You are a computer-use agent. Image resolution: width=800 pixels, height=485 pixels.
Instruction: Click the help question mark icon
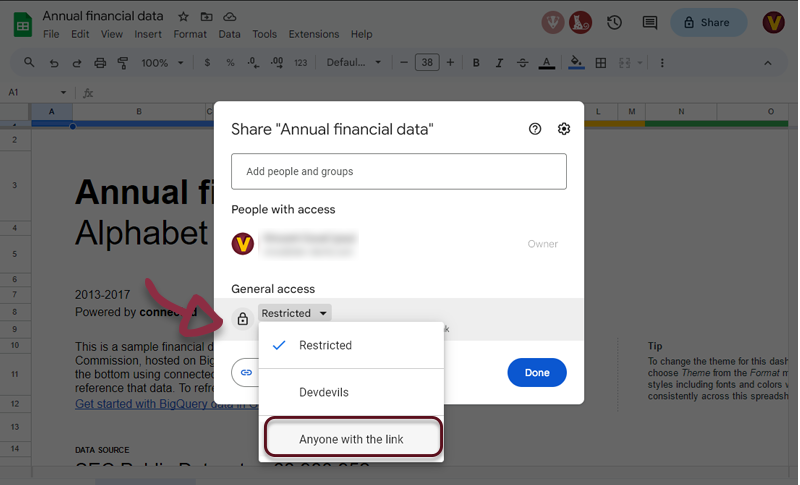pos(535,129)
